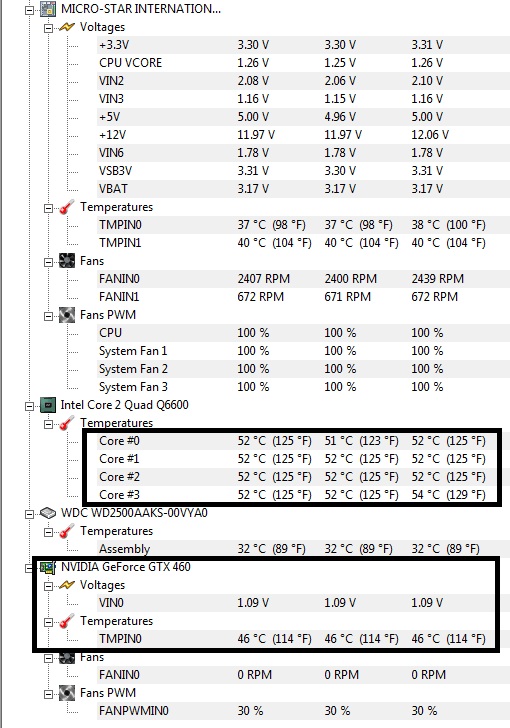Click motherboard Voltages lightning icon
The image size is (510, 728).
67,27
